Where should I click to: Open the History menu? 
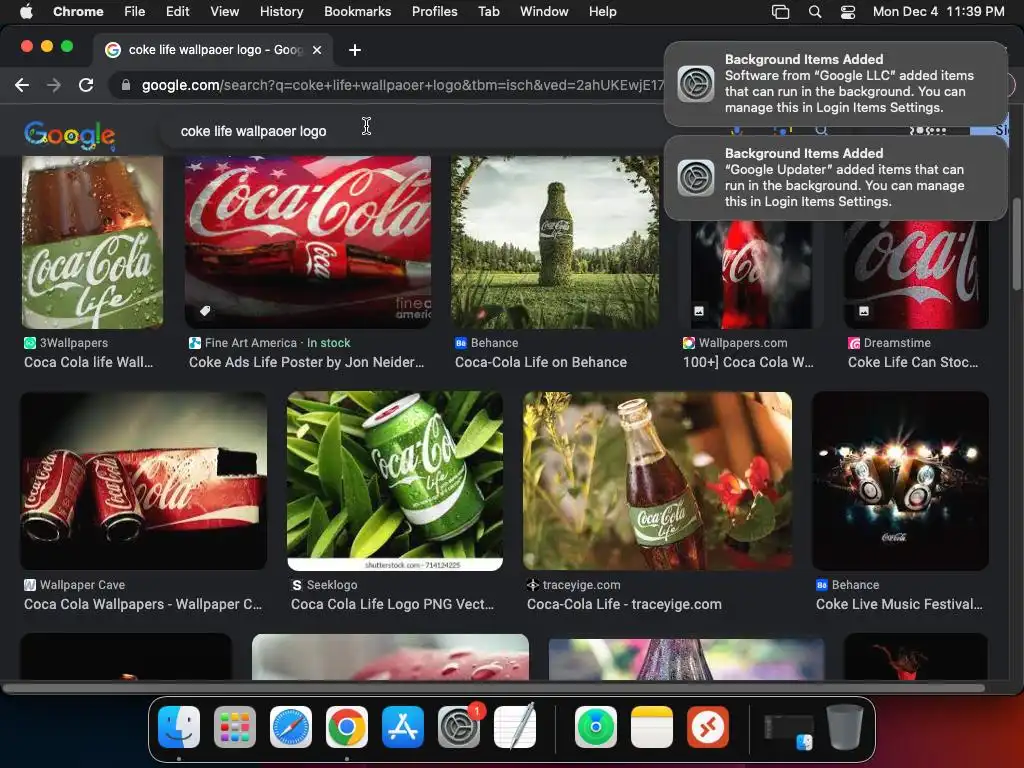coord(281,11)
